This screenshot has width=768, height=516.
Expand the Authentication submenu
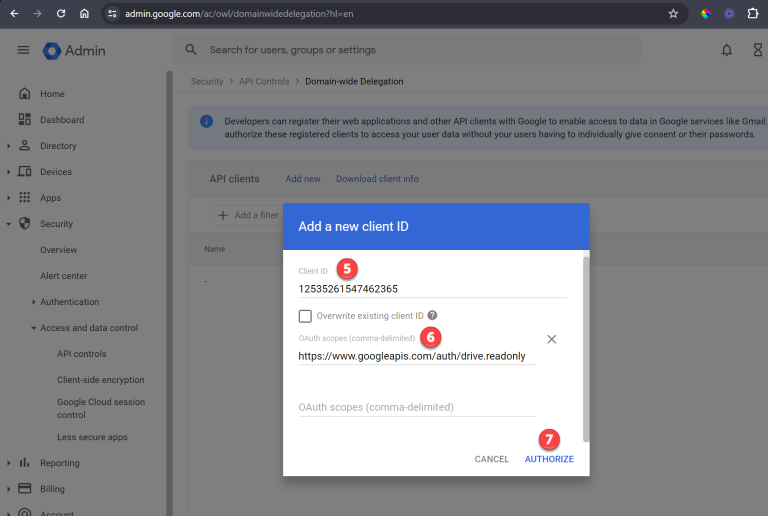pyautogui.click(x=33, y=302)
